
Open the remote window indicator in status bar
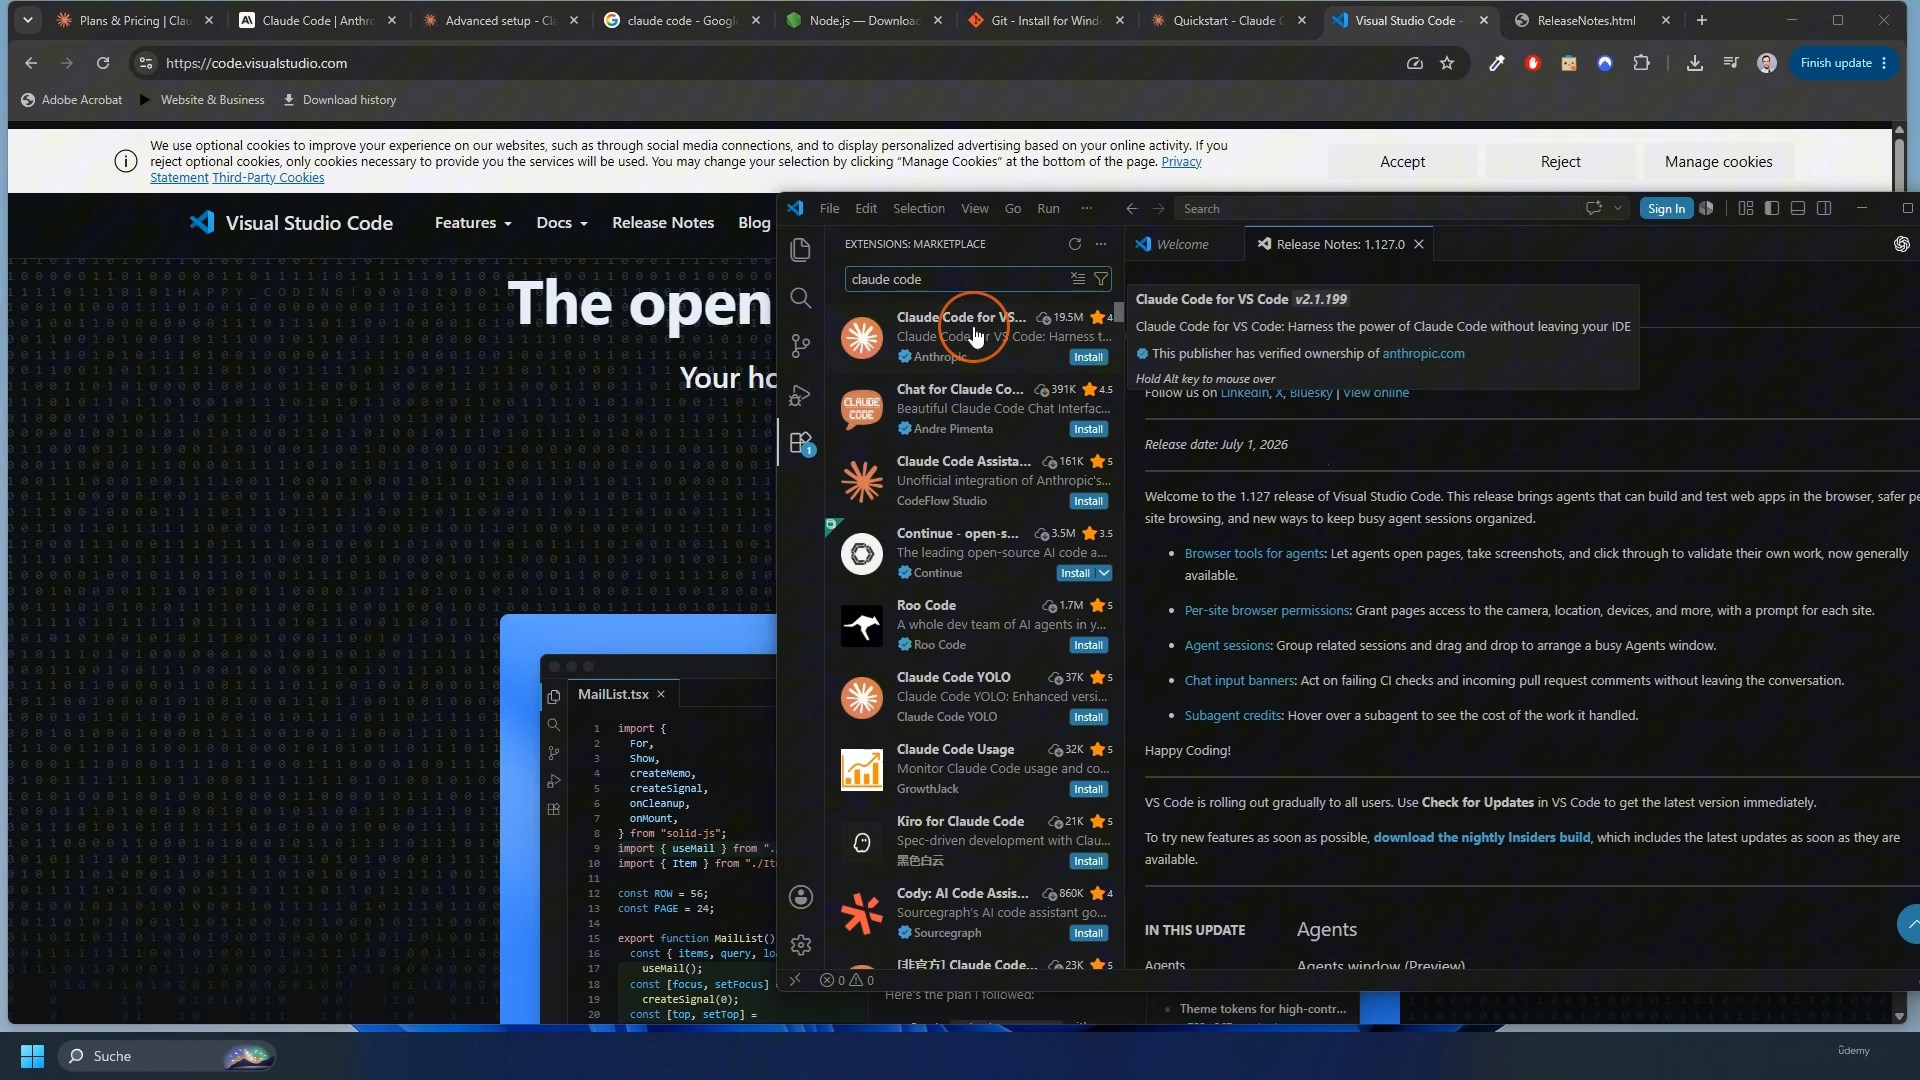point(795,980)
